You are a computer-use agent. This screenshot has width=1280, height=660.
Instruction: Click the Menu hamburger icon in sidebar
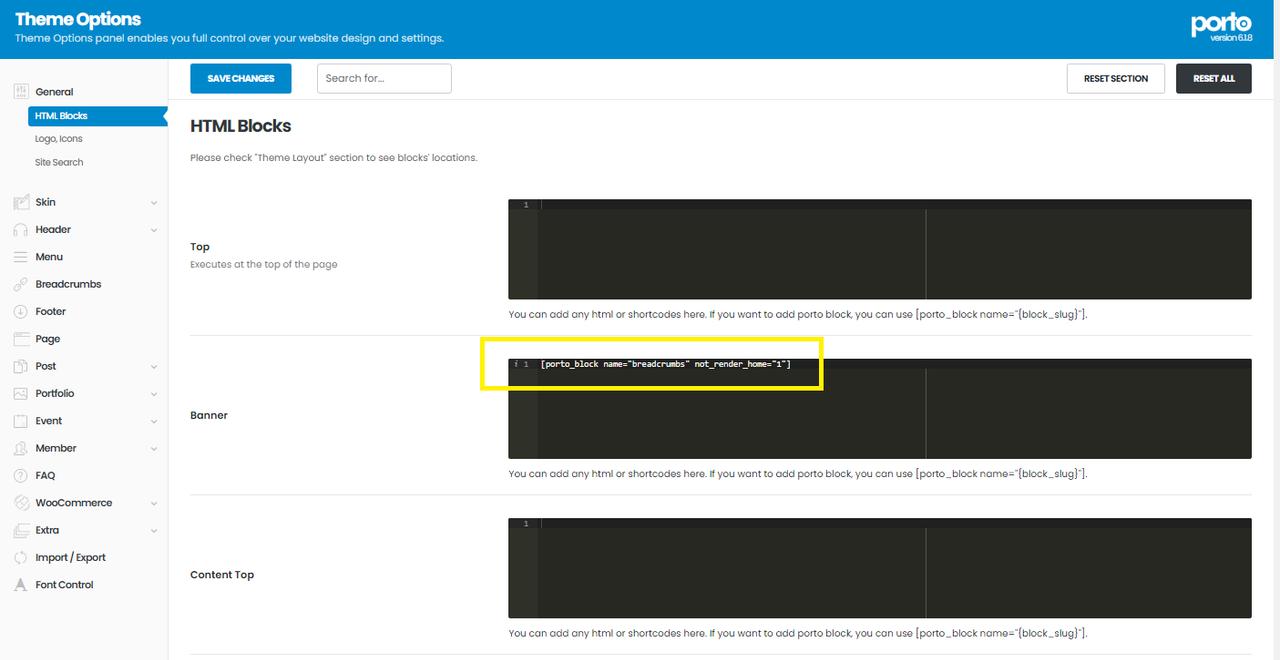click(21, 257)
